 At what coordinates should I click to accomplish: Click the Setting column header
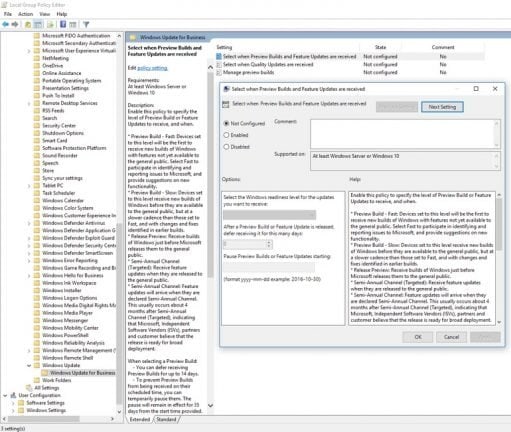coord(224,47)
